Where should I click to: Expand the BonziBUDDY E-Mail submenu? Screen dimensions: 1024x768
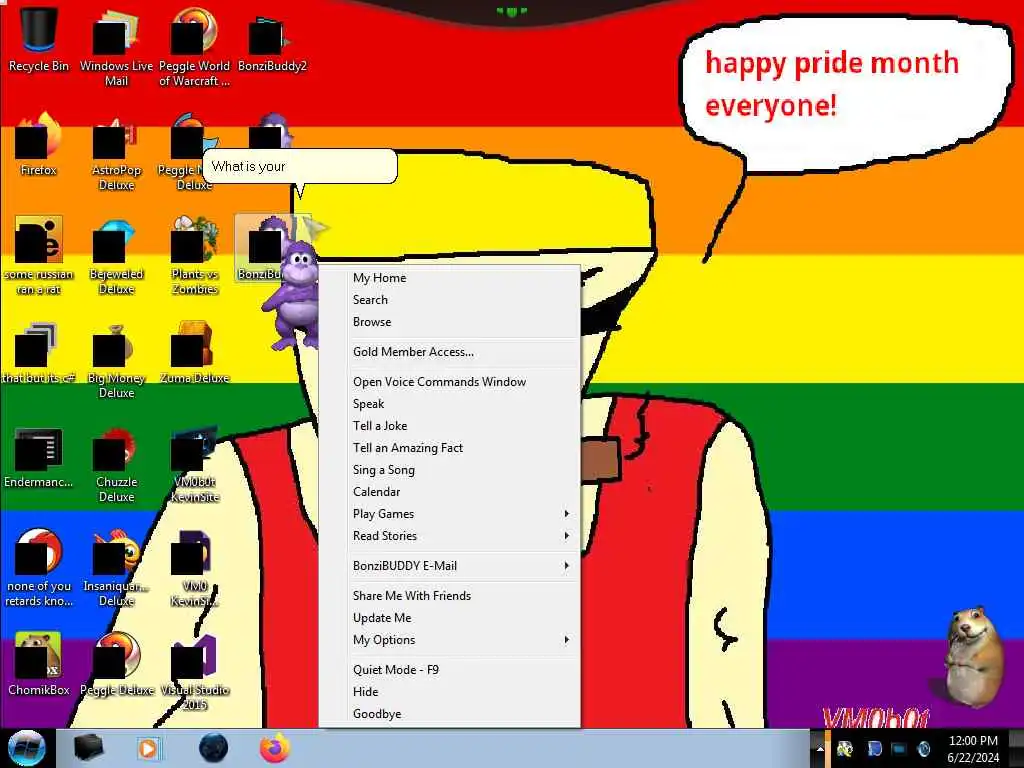pyautogui.click(x=461, y=566)
